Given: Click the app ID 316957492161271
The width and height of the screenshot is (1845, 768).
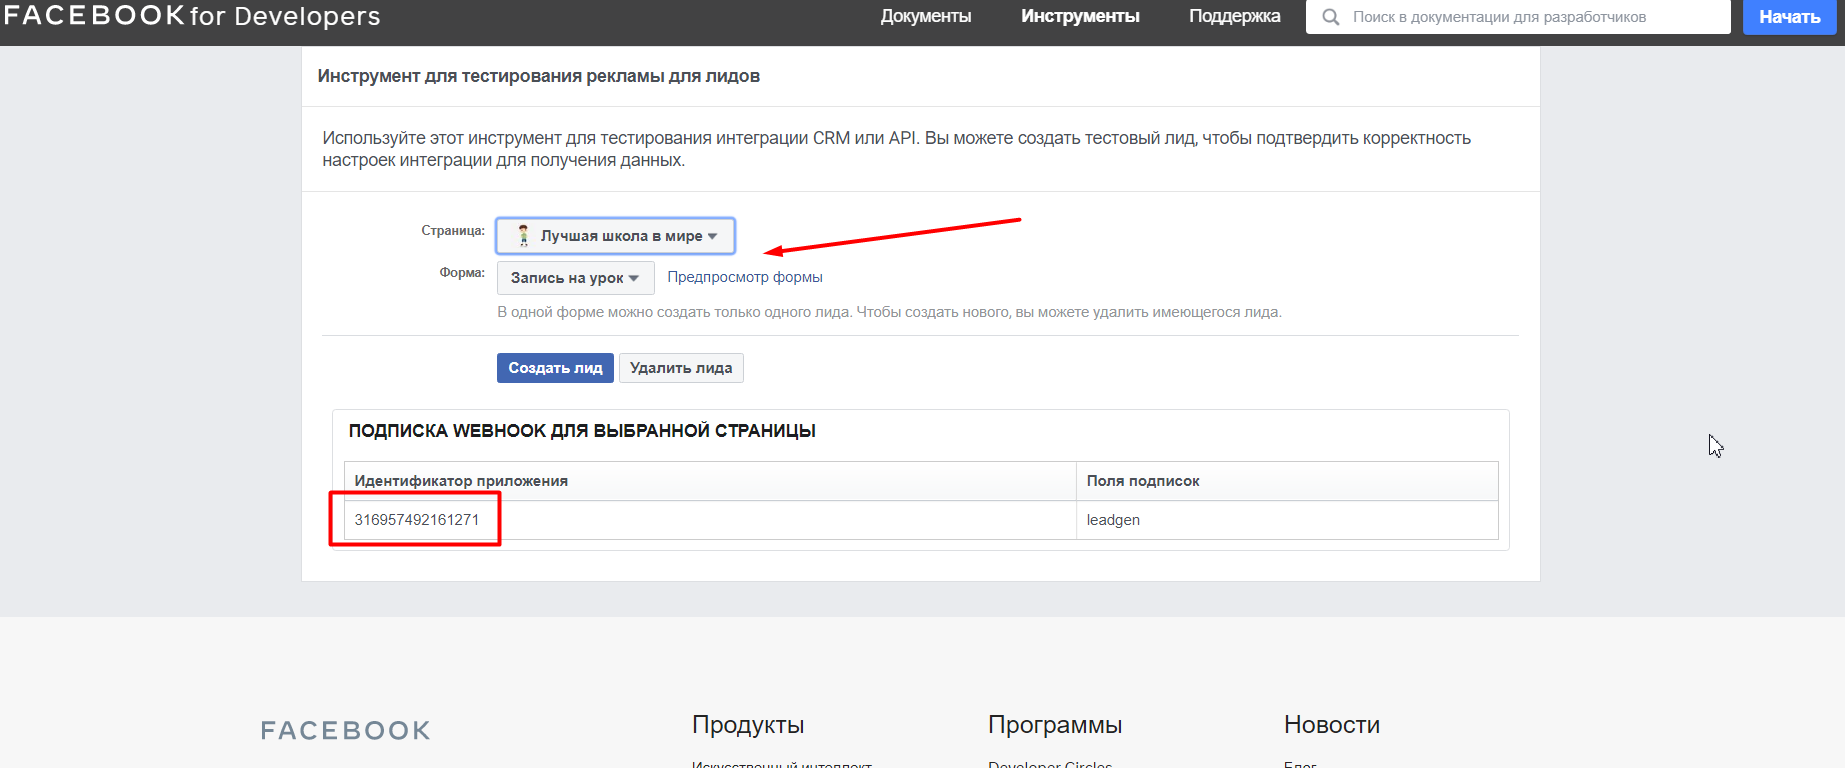Looking at the screenshot, I should point(417,520).
